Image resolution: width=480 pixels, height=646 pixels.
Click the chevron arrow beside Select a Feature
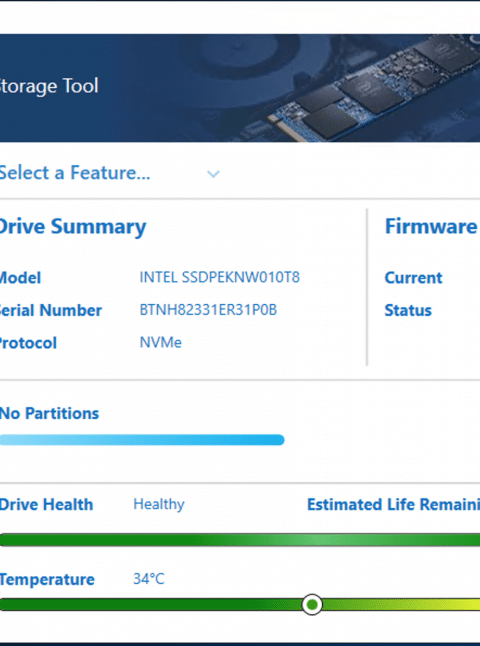point(213,174)
